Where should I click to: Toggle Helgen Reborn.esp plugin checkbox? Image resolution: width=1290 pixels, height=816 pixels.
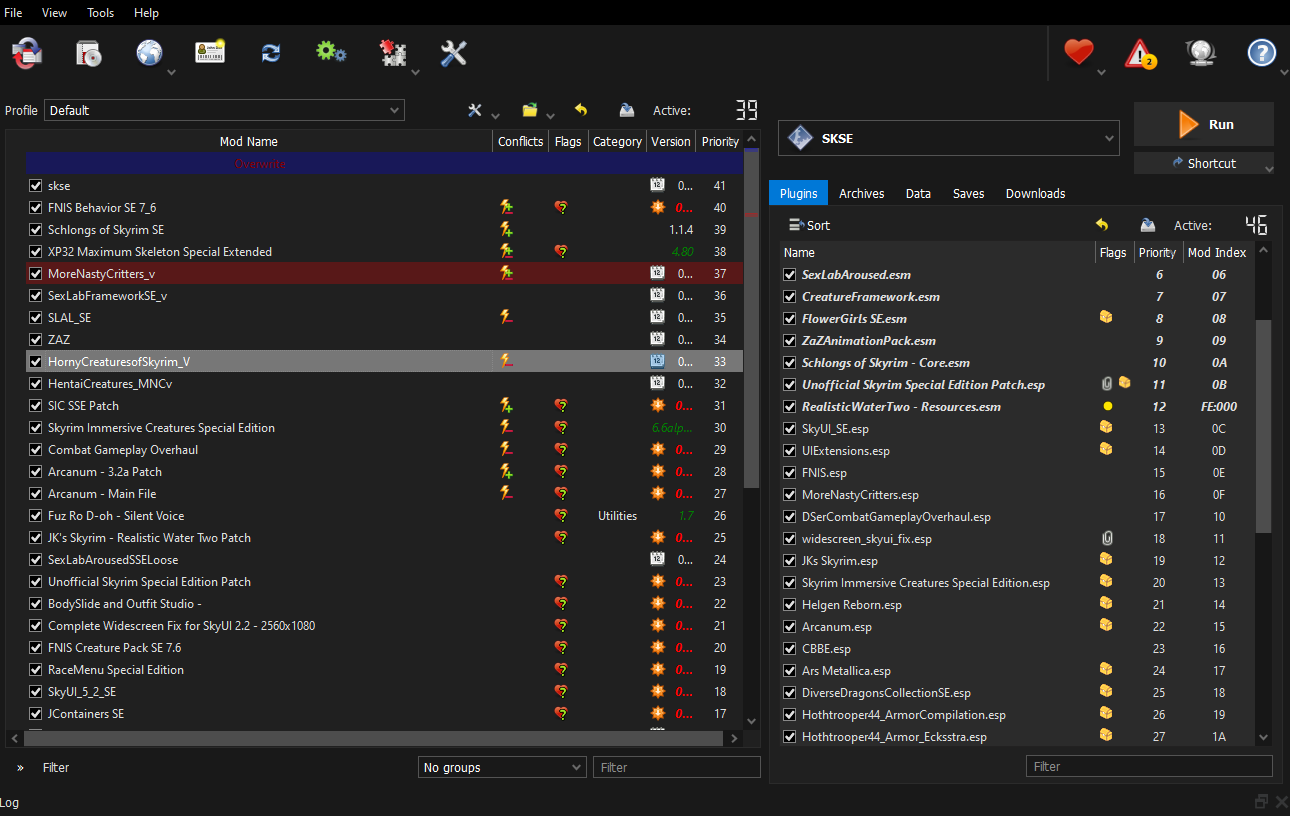(x=790, y=604)
